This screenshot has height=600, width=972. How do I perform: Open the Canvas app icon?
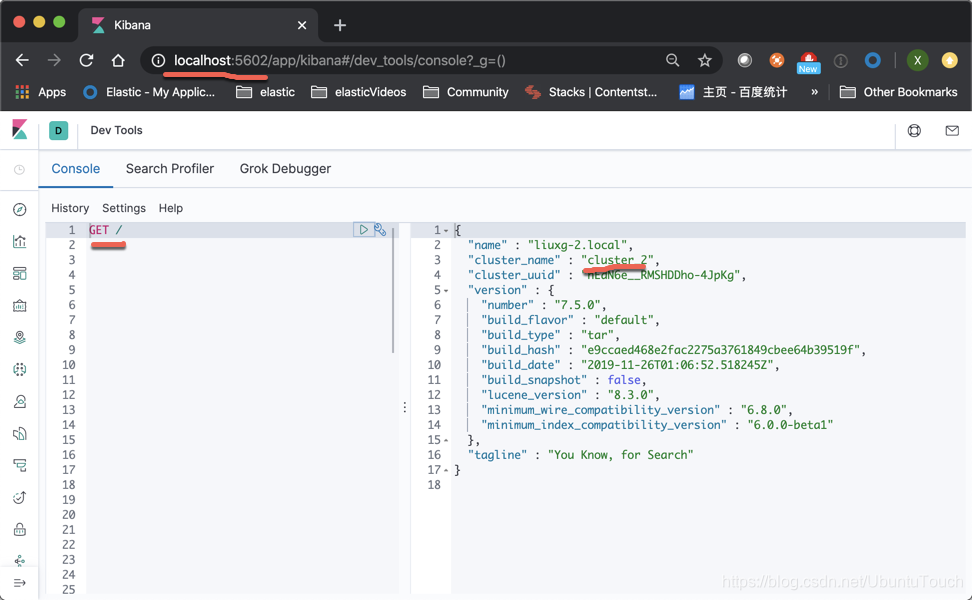point(20,304)
